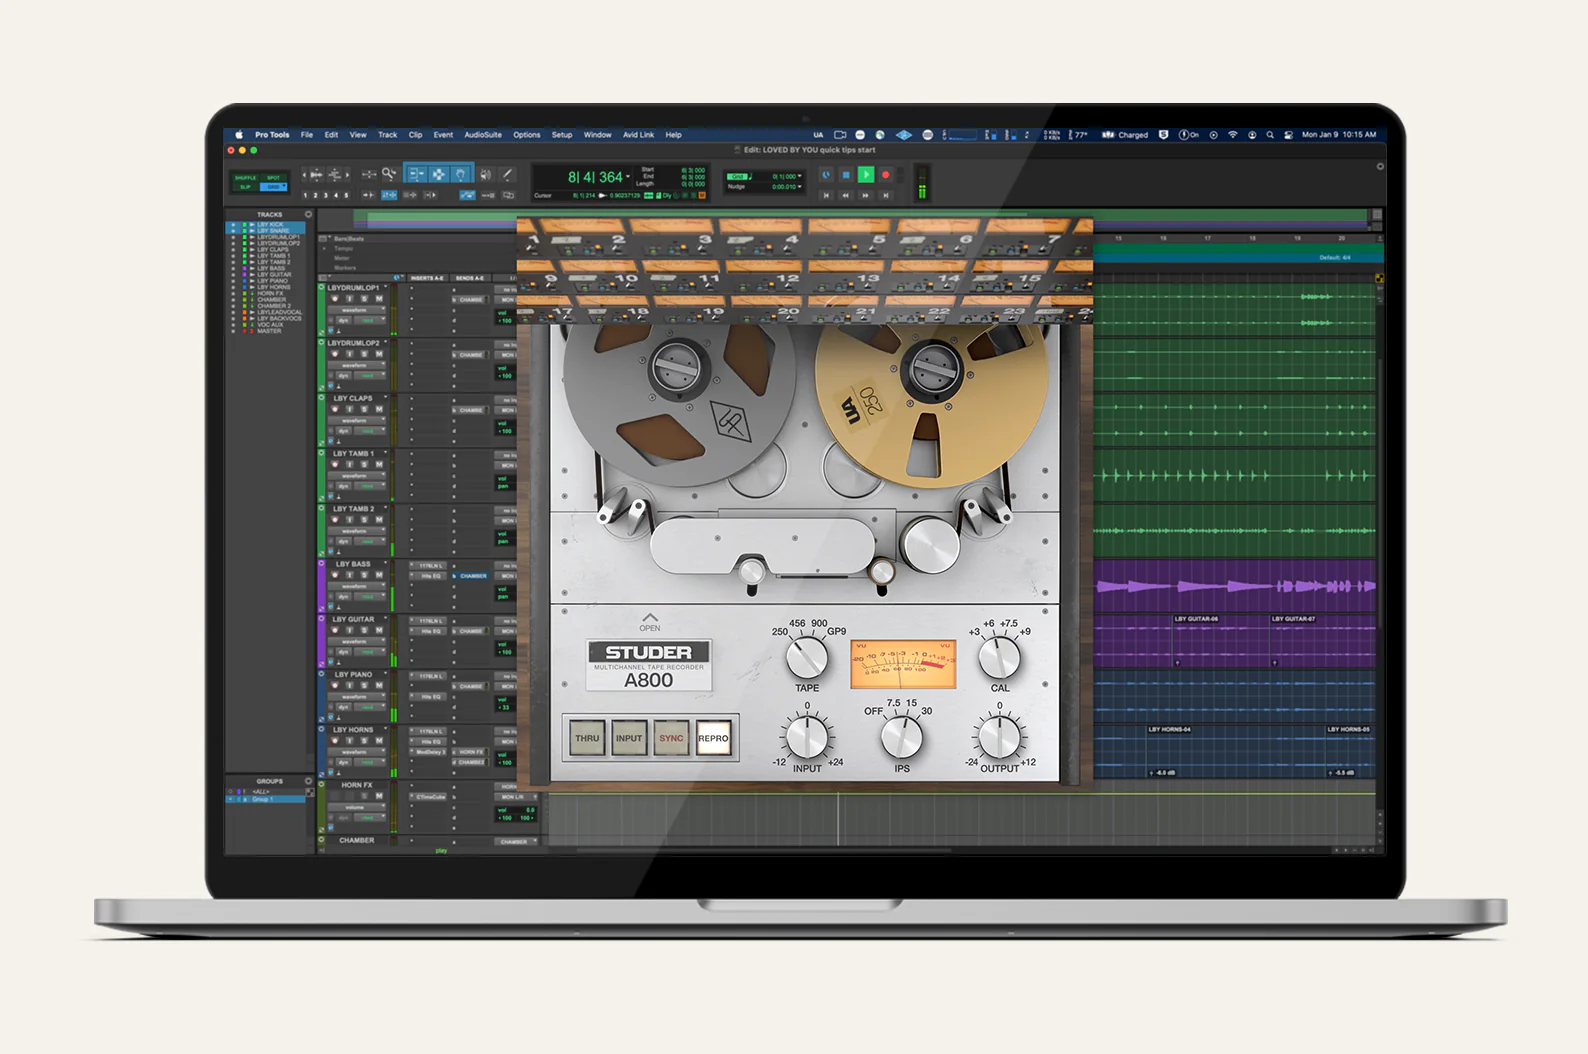Expand the OPEN chevron on Studer plugin
Screen dimensions: 1588x1054
650,619
